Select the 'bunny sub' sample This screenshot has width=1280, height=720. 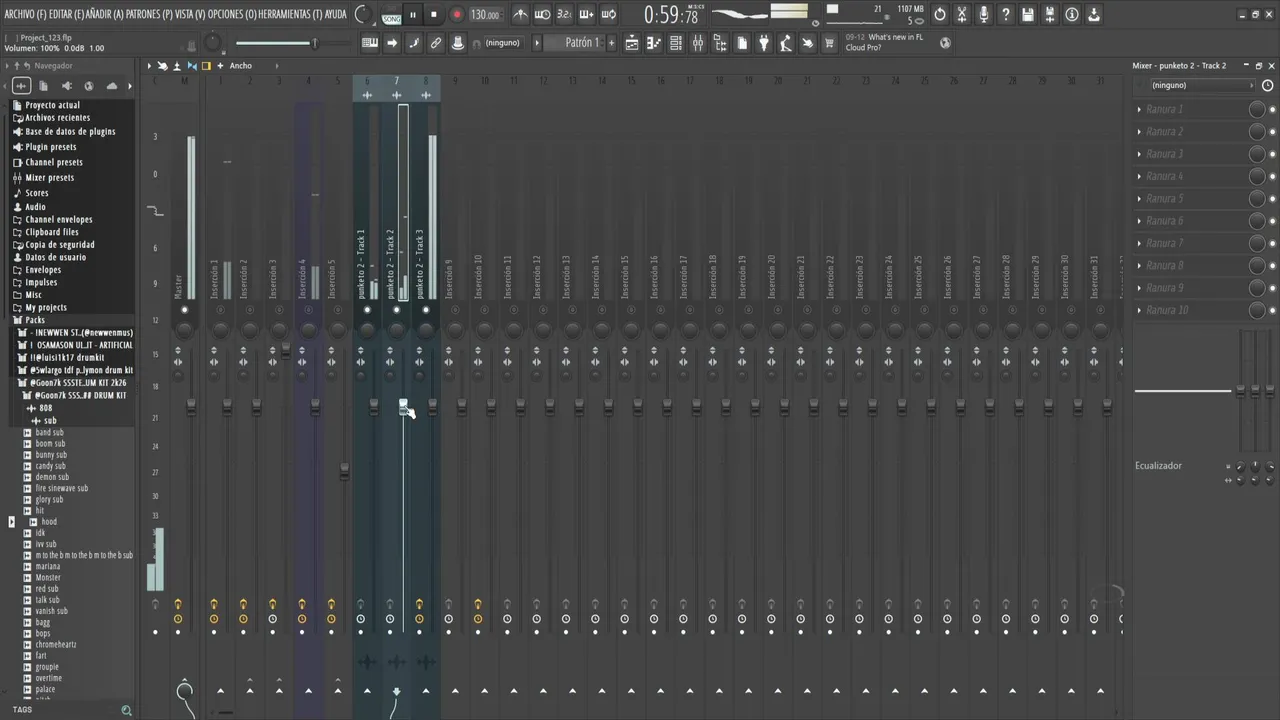[51, 455]
